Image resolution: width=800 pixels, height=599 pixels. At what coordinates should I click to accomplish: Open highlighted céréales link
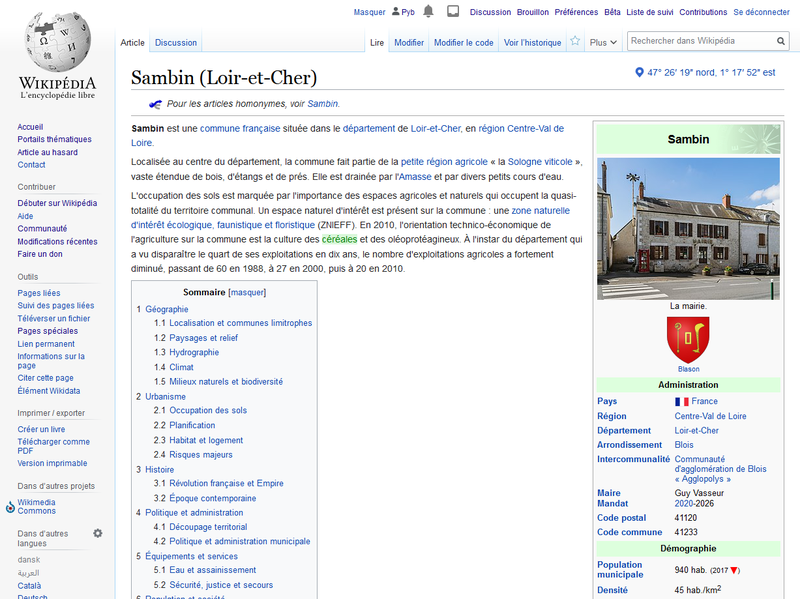[339, 239]
